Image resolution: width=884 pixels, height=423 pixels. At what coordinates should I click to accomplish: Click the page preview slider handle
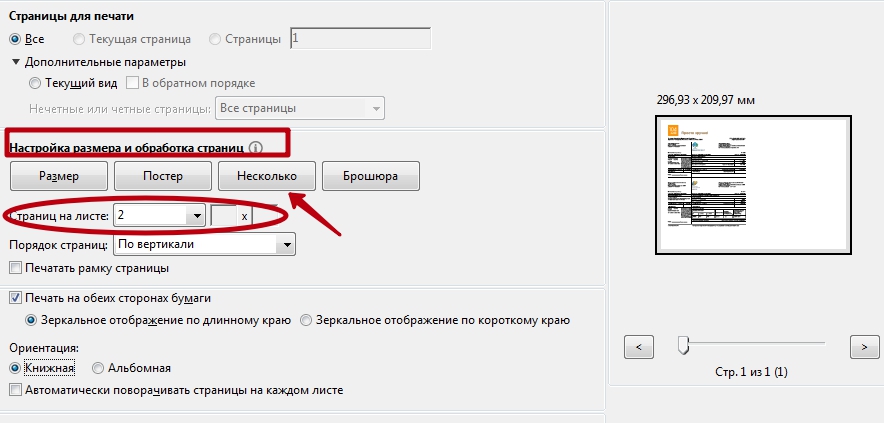[683, 345]
